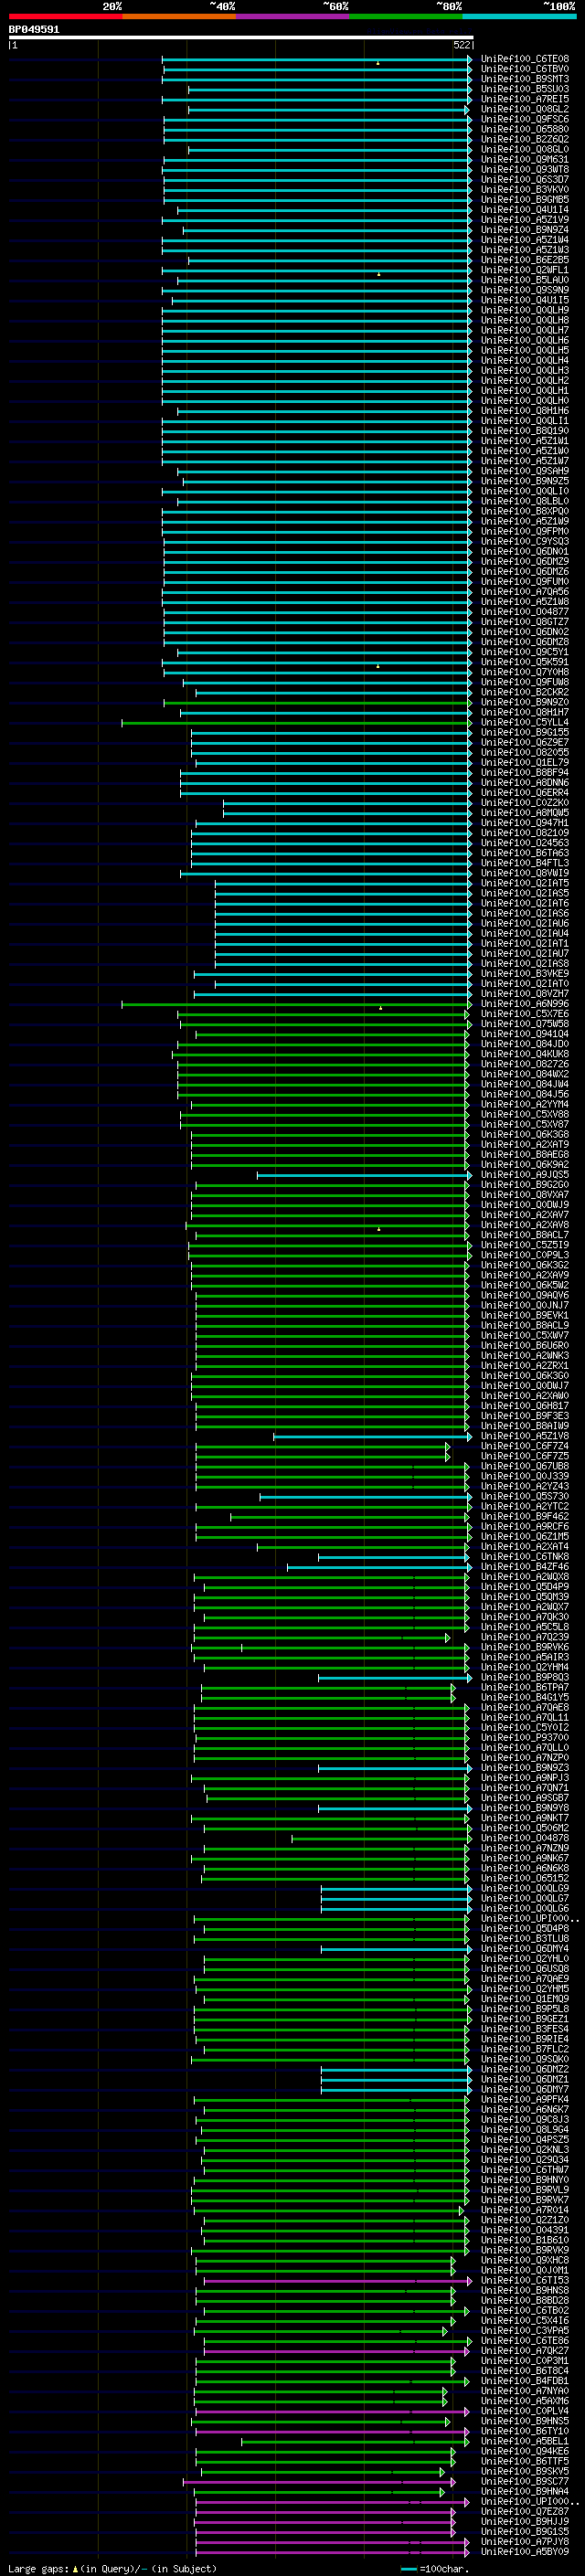
Task: Click the red 20% identity legend segment
Action: (x=65, y=16)
